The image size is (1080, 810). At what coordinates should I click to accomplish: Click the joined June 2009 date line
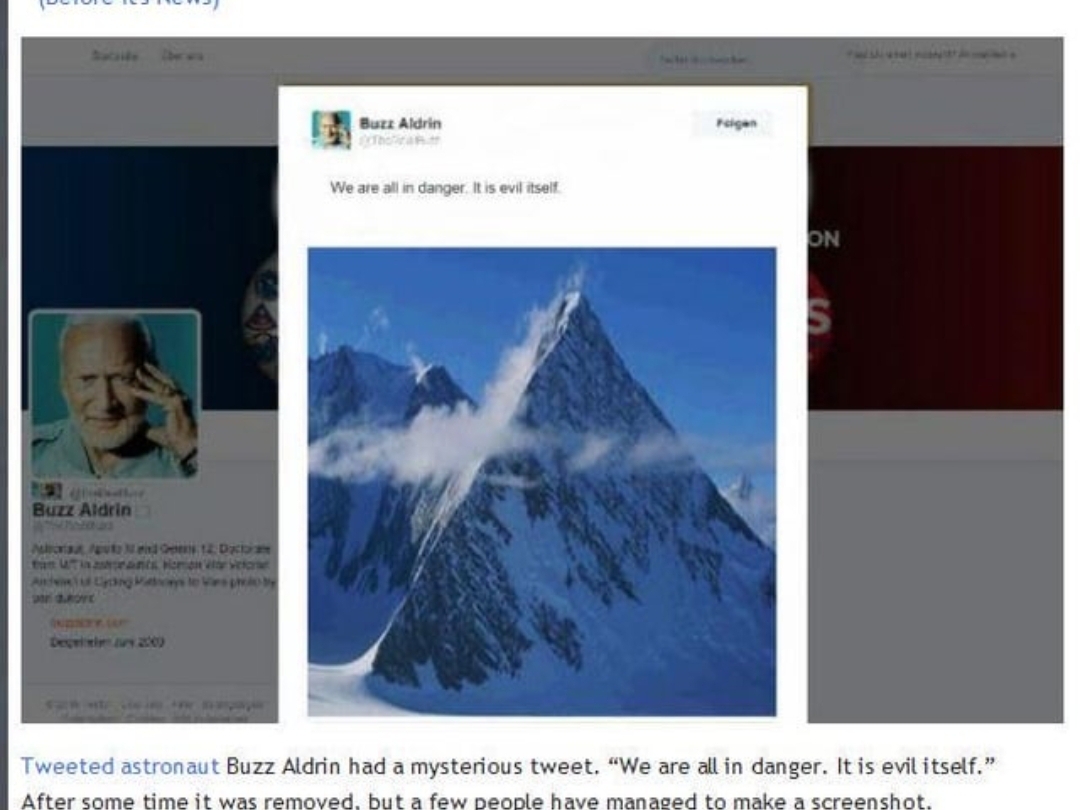pos(107,642)
